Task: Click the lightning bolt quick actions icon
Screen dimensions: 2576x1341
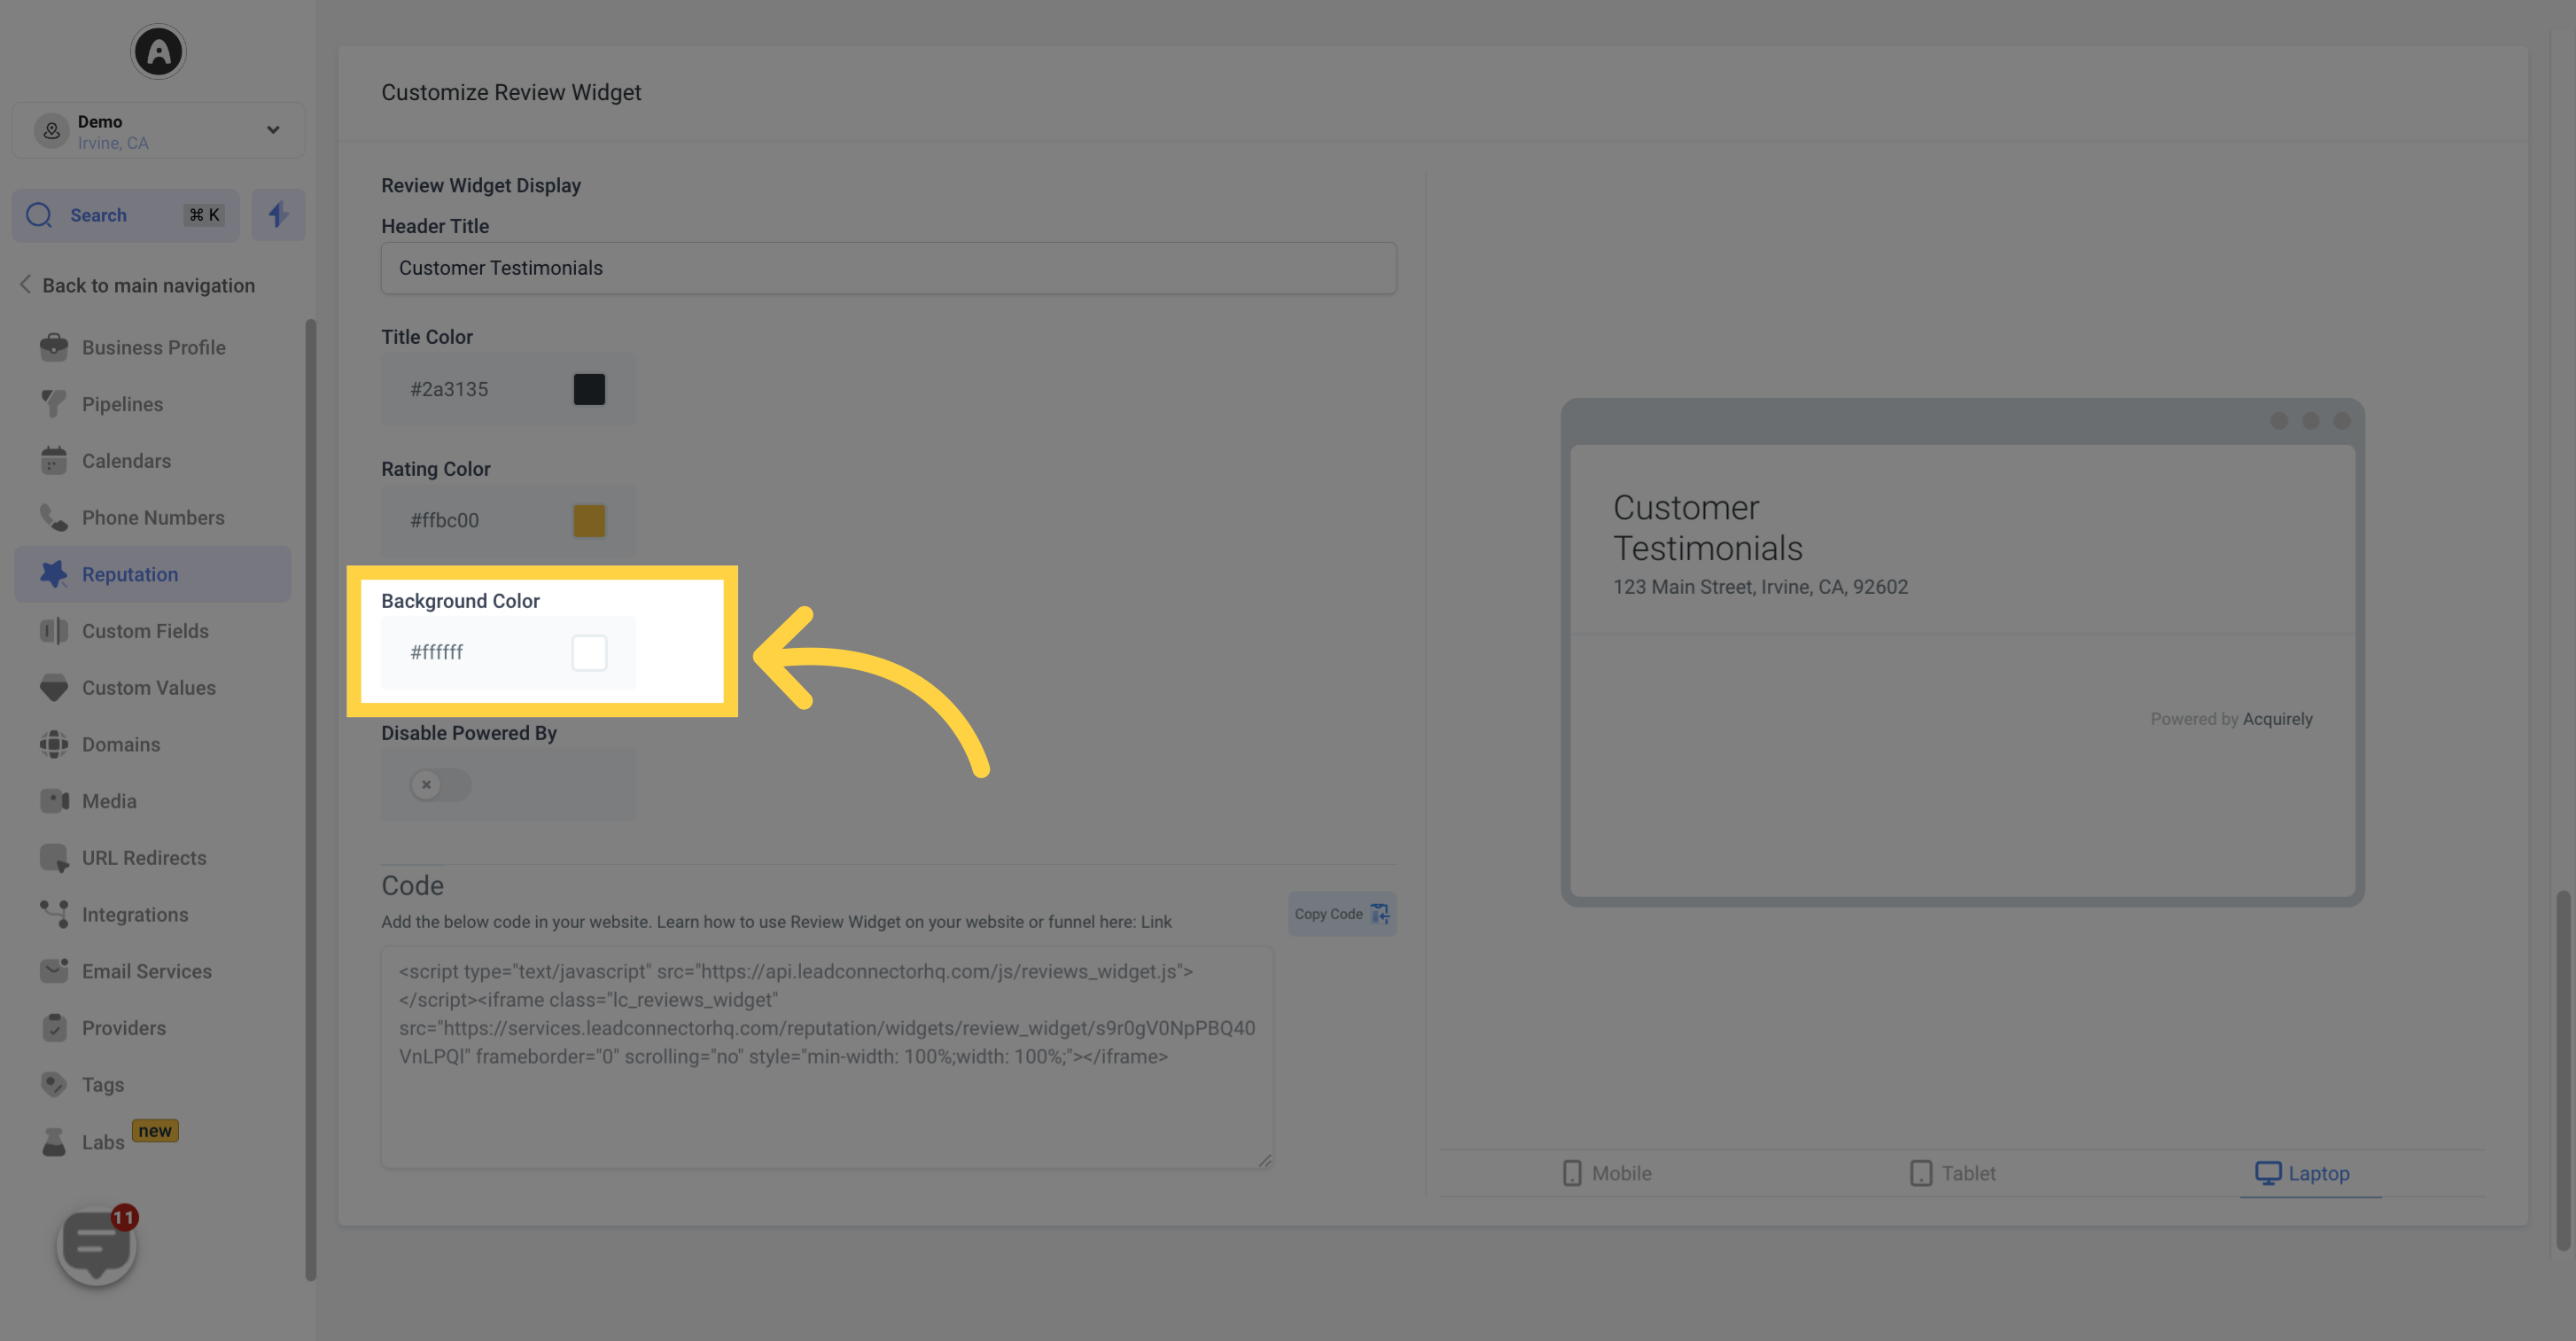Action: [278, 215]
